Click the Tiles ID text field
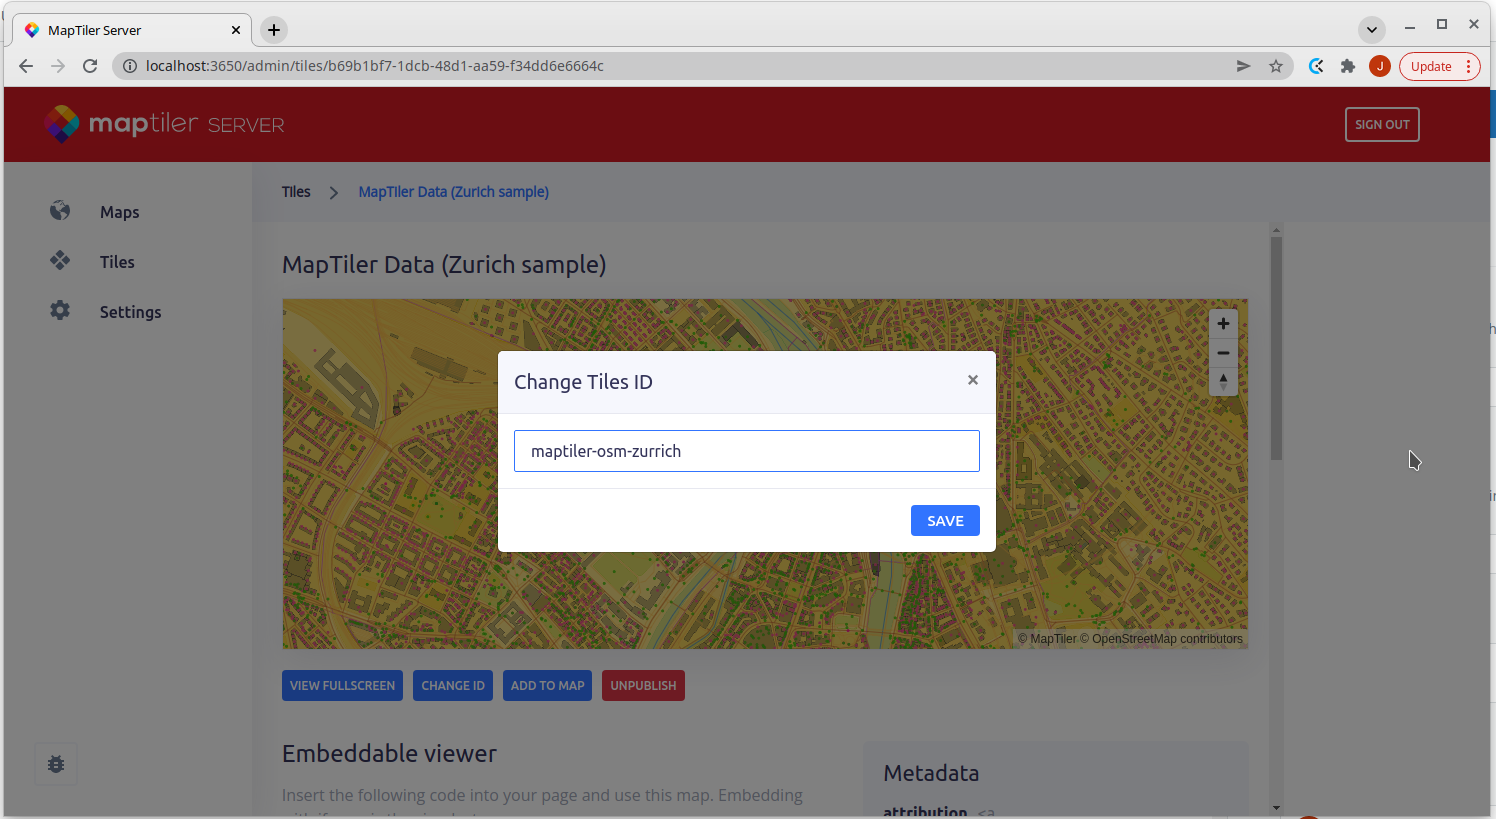Image resolution: width=1496 pixels, height=819 pixels. [746, 451]
